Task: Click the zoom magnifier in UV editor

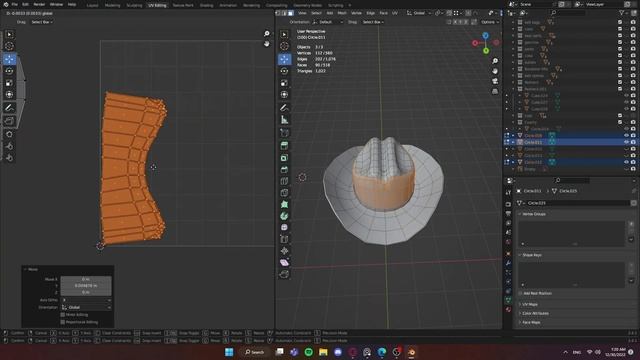Action: pos(267,34)
